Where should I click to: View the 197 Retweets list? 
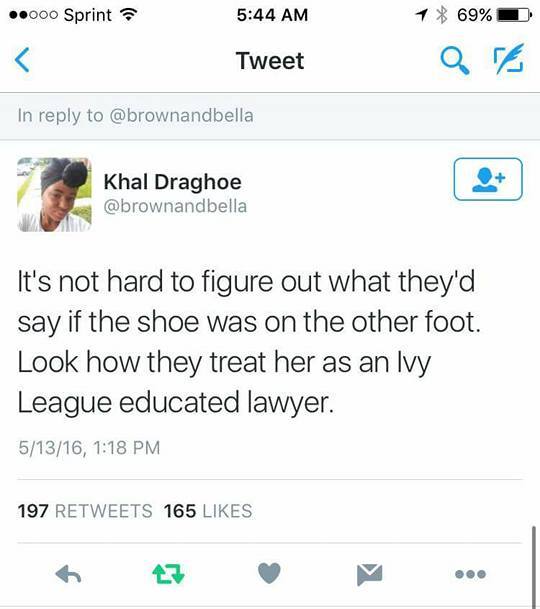pos(85,511)
